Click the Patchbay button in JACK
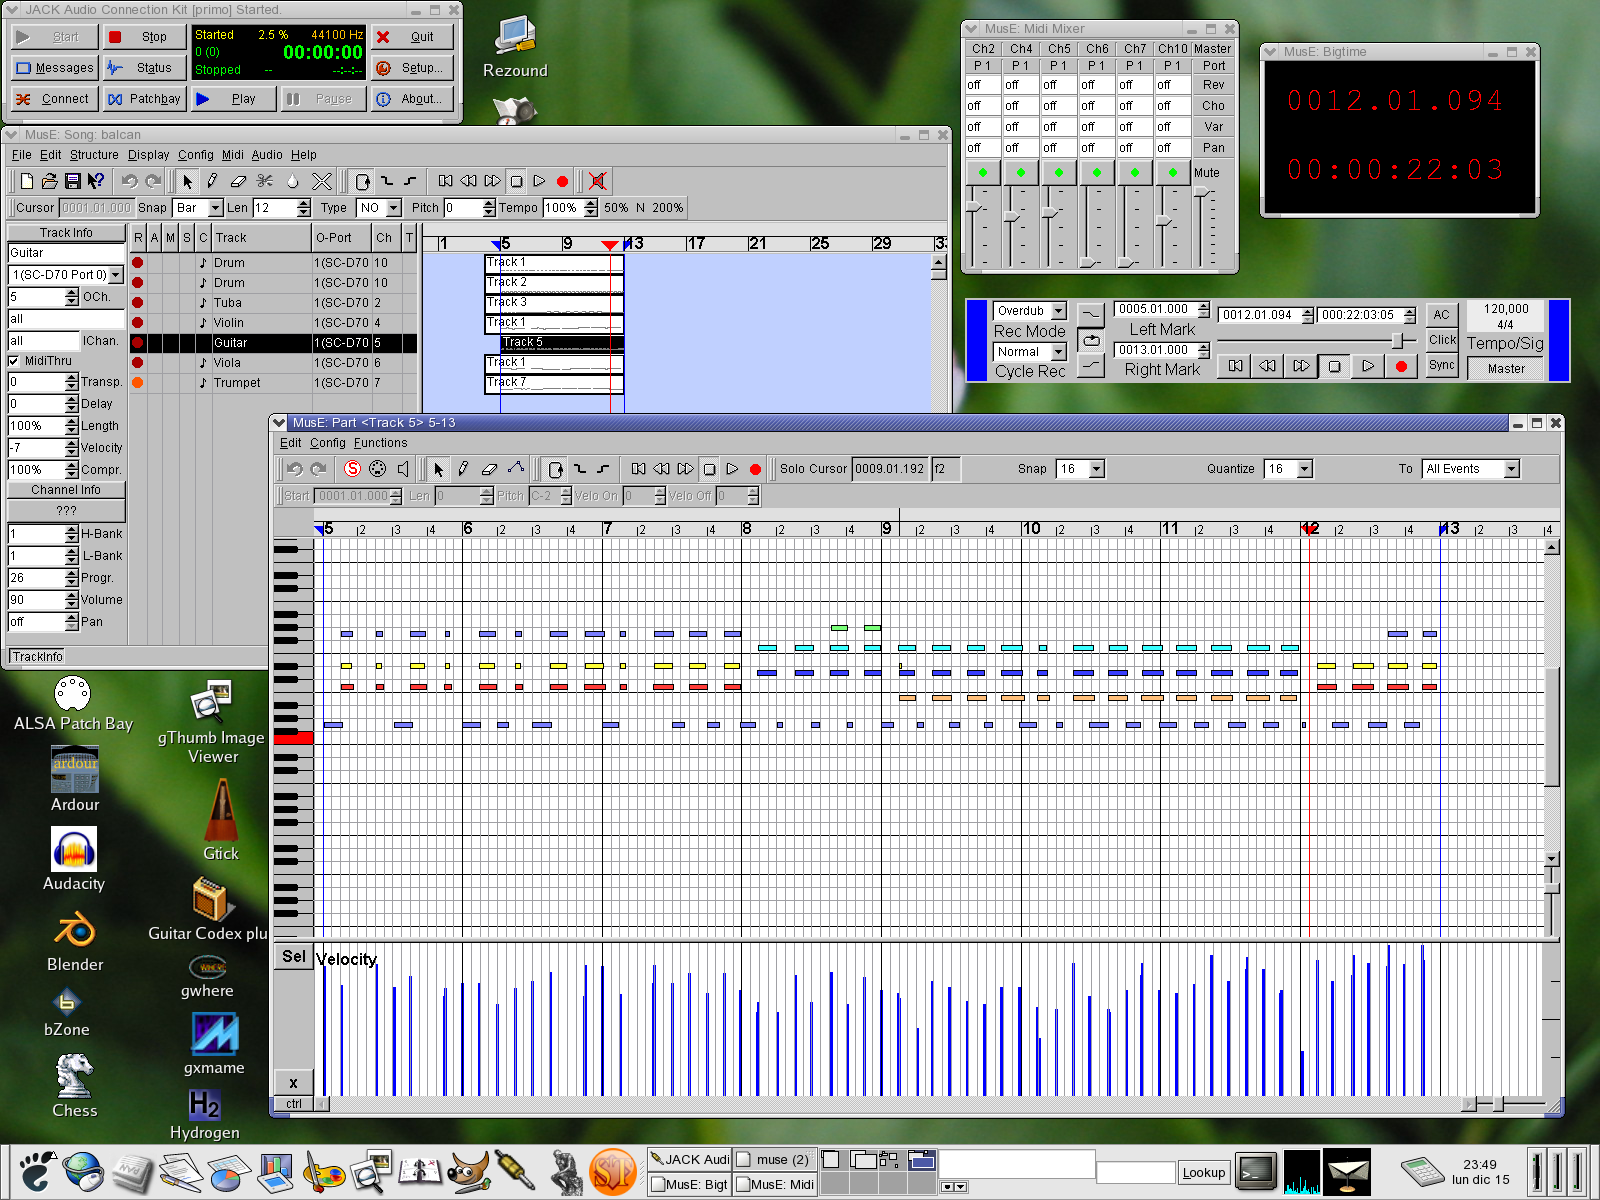 tap(145, 99)
